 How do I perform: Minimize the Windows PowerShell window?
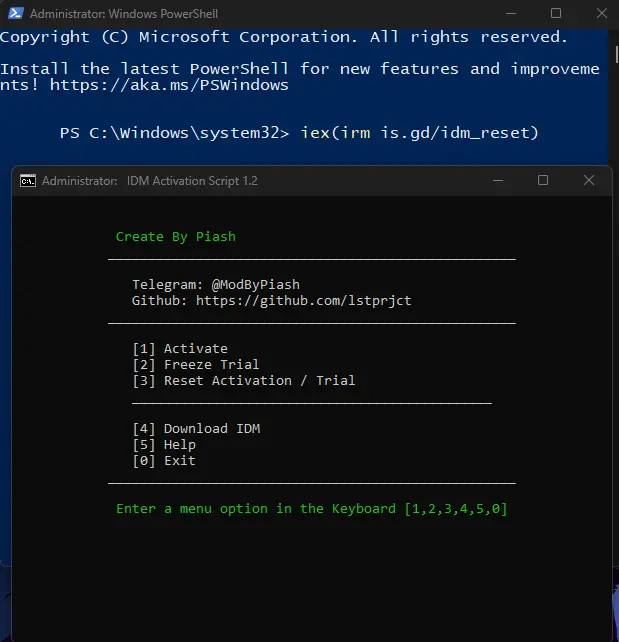pos(511,14)
